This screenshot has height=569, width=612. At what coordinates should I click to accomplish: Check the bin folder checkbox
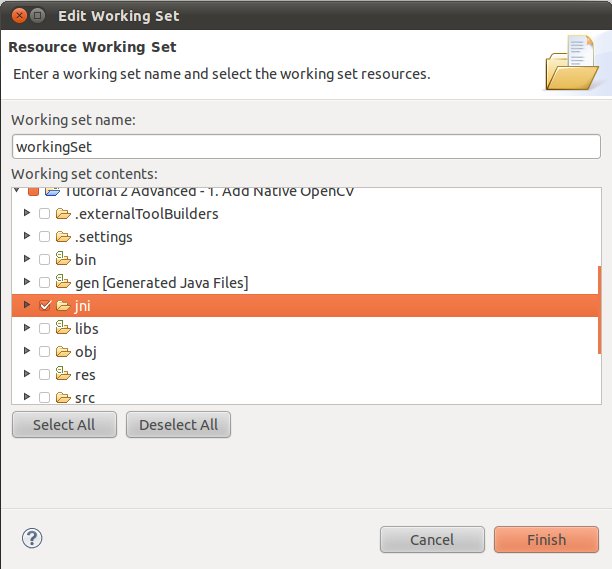pyautogui.click(x=44, y=260)
